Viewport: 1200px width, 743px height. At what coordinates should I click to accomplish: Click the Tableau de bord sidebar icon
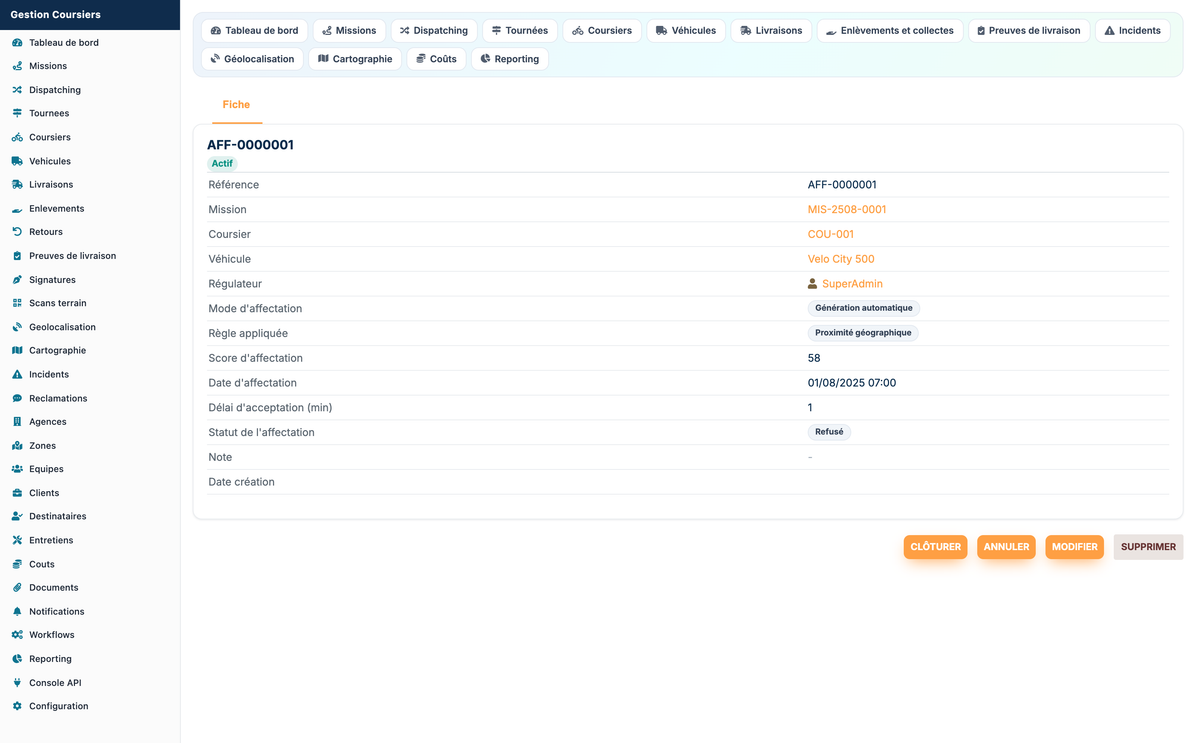17,43
